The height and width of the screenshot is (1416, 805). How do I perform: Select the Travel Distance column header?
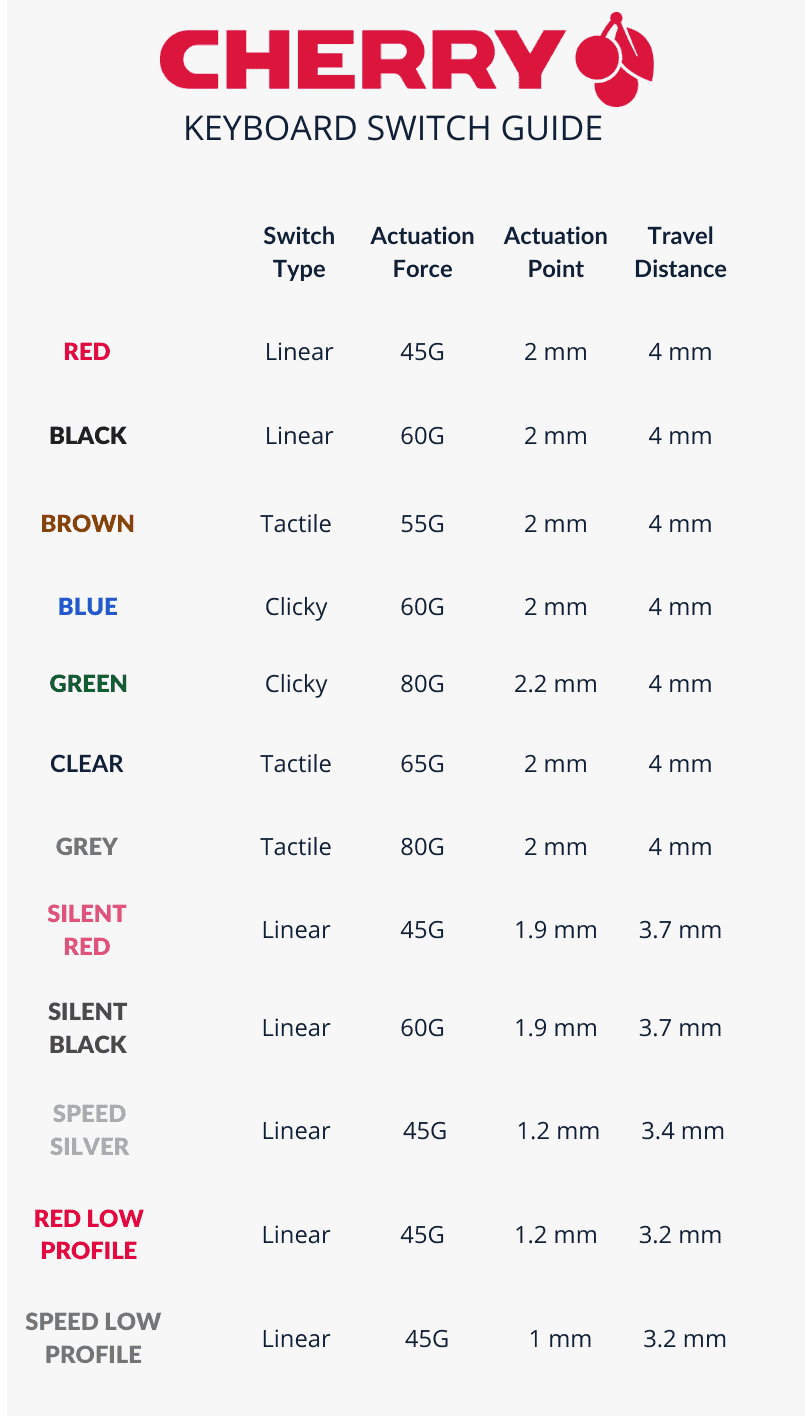coord(680,252)
